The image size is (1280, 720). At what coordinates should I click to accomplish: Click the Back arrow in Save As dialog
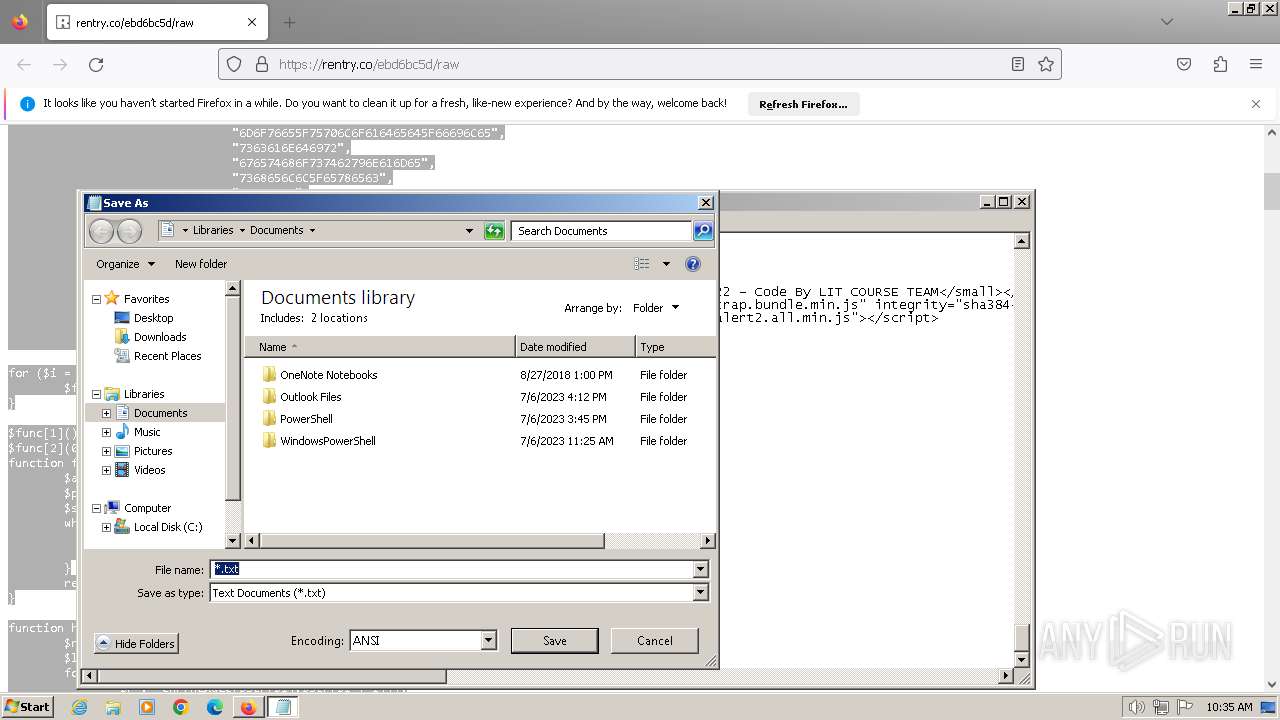101,231
